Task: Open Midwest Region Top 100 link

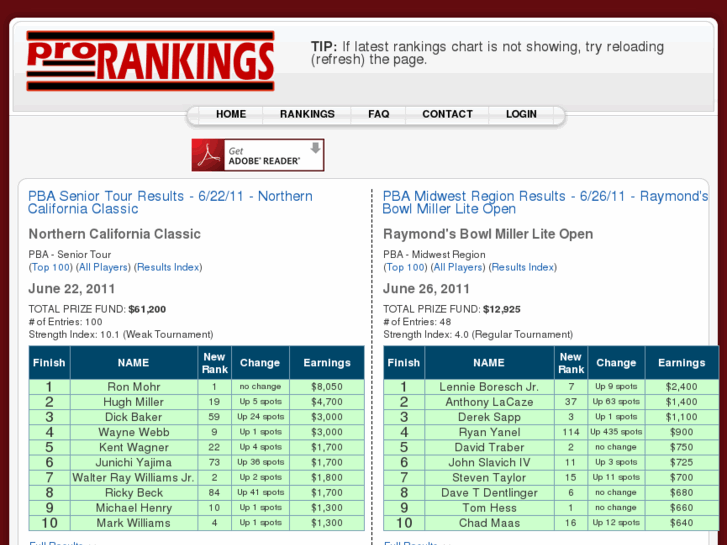Action: pos(405,267)
